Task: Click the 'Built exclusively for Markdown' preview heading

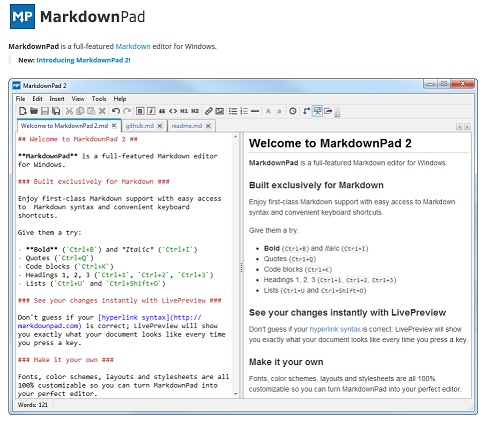Action: pyautogui.click(x=316, y=185)
